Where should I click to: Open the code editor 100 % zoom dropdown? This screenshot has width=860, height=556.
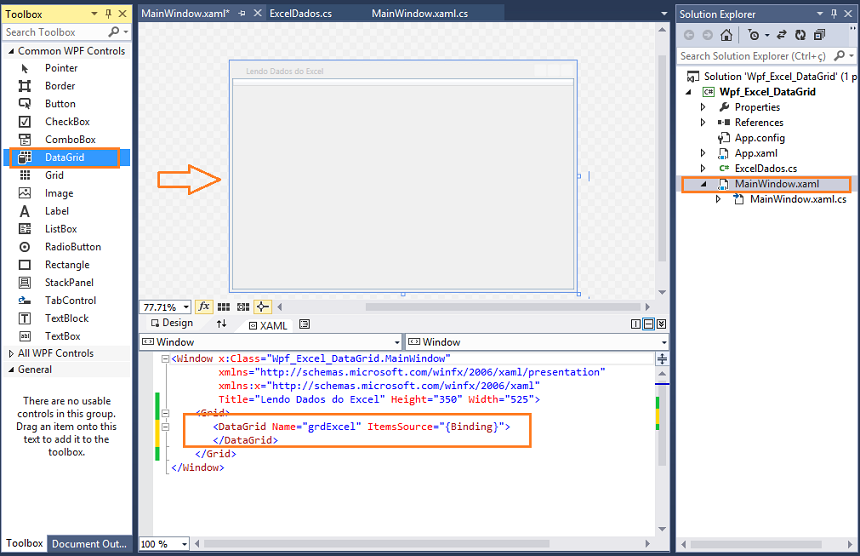[x=184, y=544]
